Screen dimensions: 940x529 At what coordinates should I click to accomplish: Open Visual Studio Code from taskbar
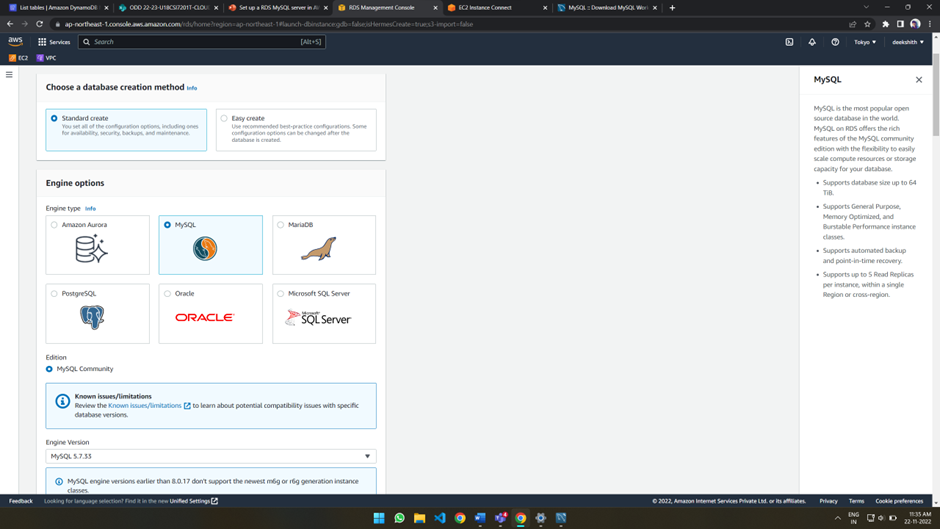pos(440,518)
